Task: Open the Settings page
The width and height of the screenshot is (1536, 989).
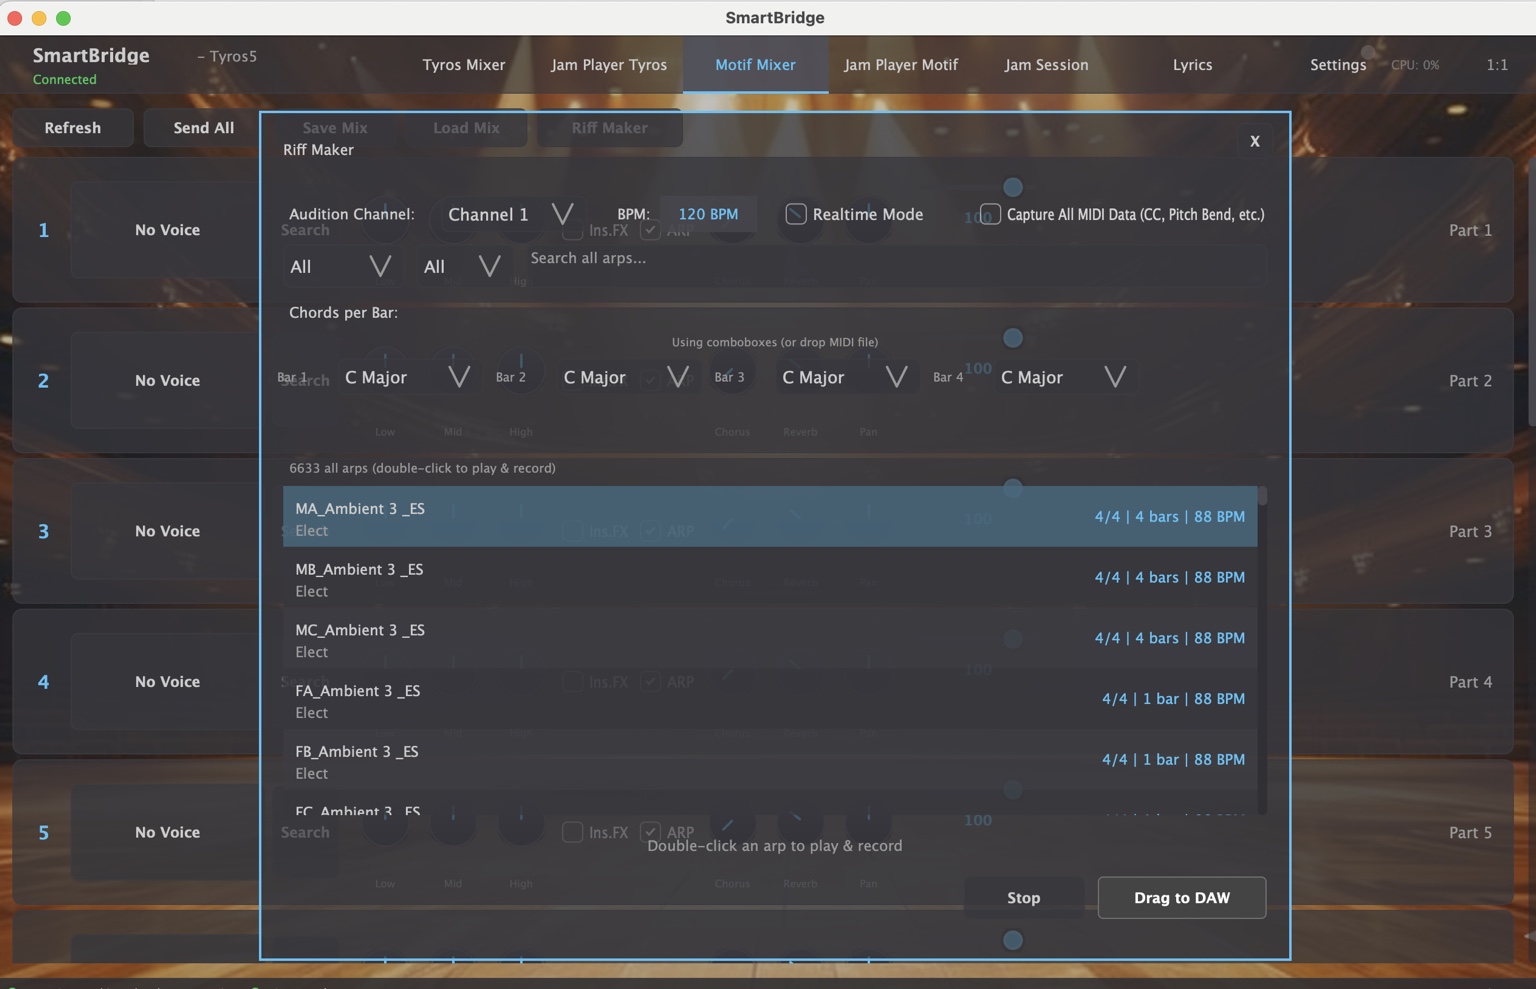Action: click(1337, 65)
